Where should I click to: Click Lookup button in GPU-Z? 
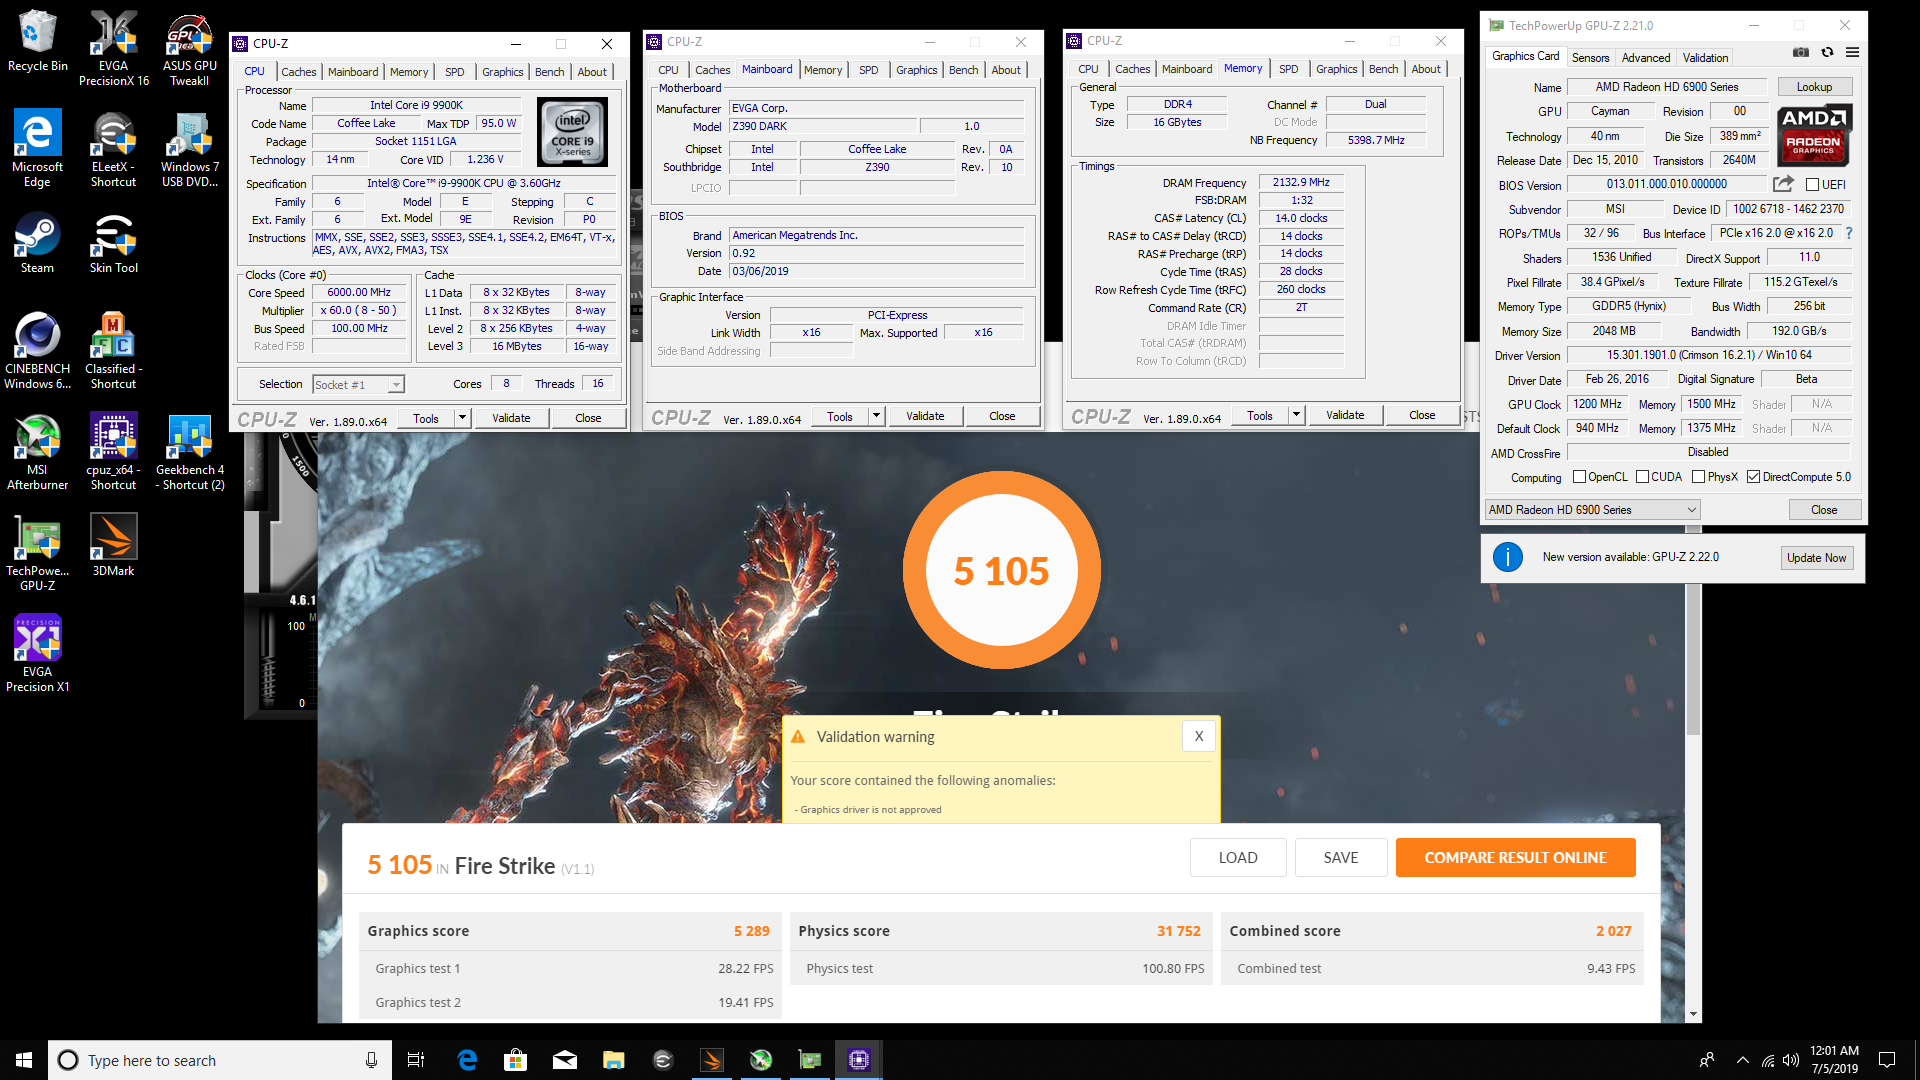click(x=1814, y=87)
